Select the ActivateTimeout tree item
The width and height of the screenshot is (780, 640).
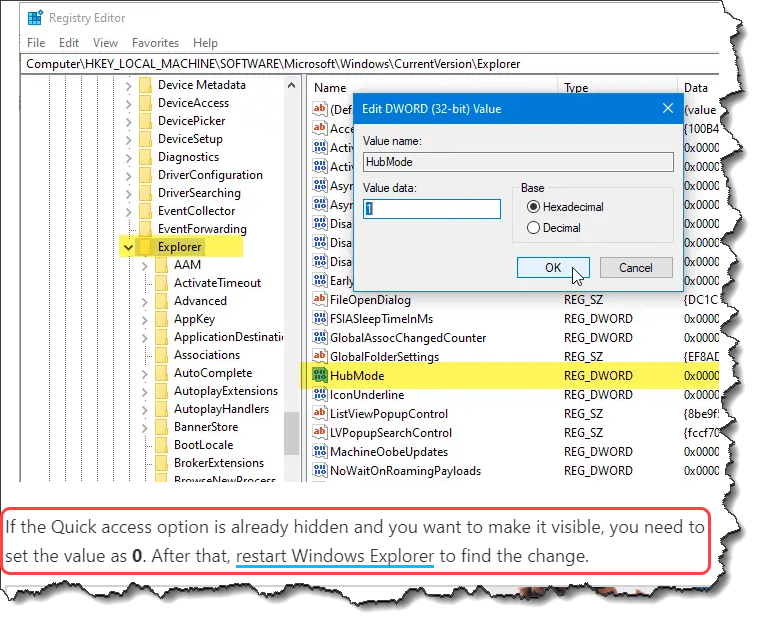pyautogui.click(x=217, y=283)
